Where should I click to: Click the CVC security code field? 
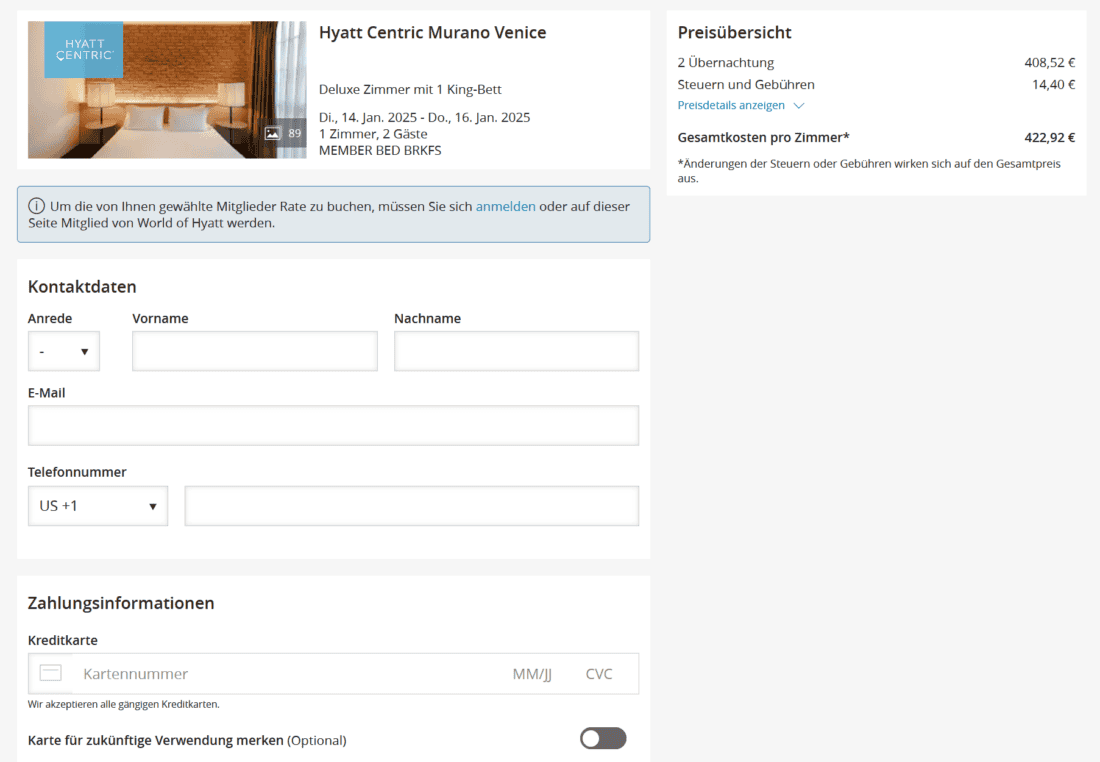pos(599,674)
